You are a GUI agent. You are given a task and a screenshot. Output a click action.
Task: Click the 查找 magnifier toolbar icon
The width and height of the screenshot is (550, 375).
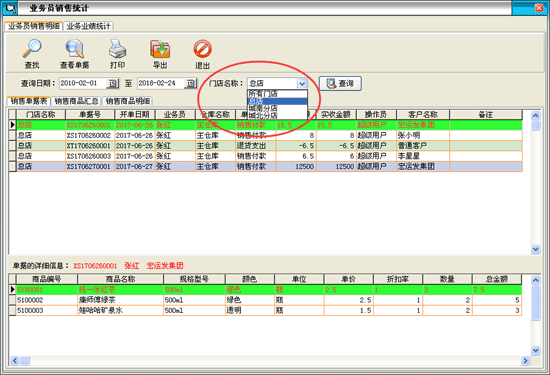click(32, 49)
